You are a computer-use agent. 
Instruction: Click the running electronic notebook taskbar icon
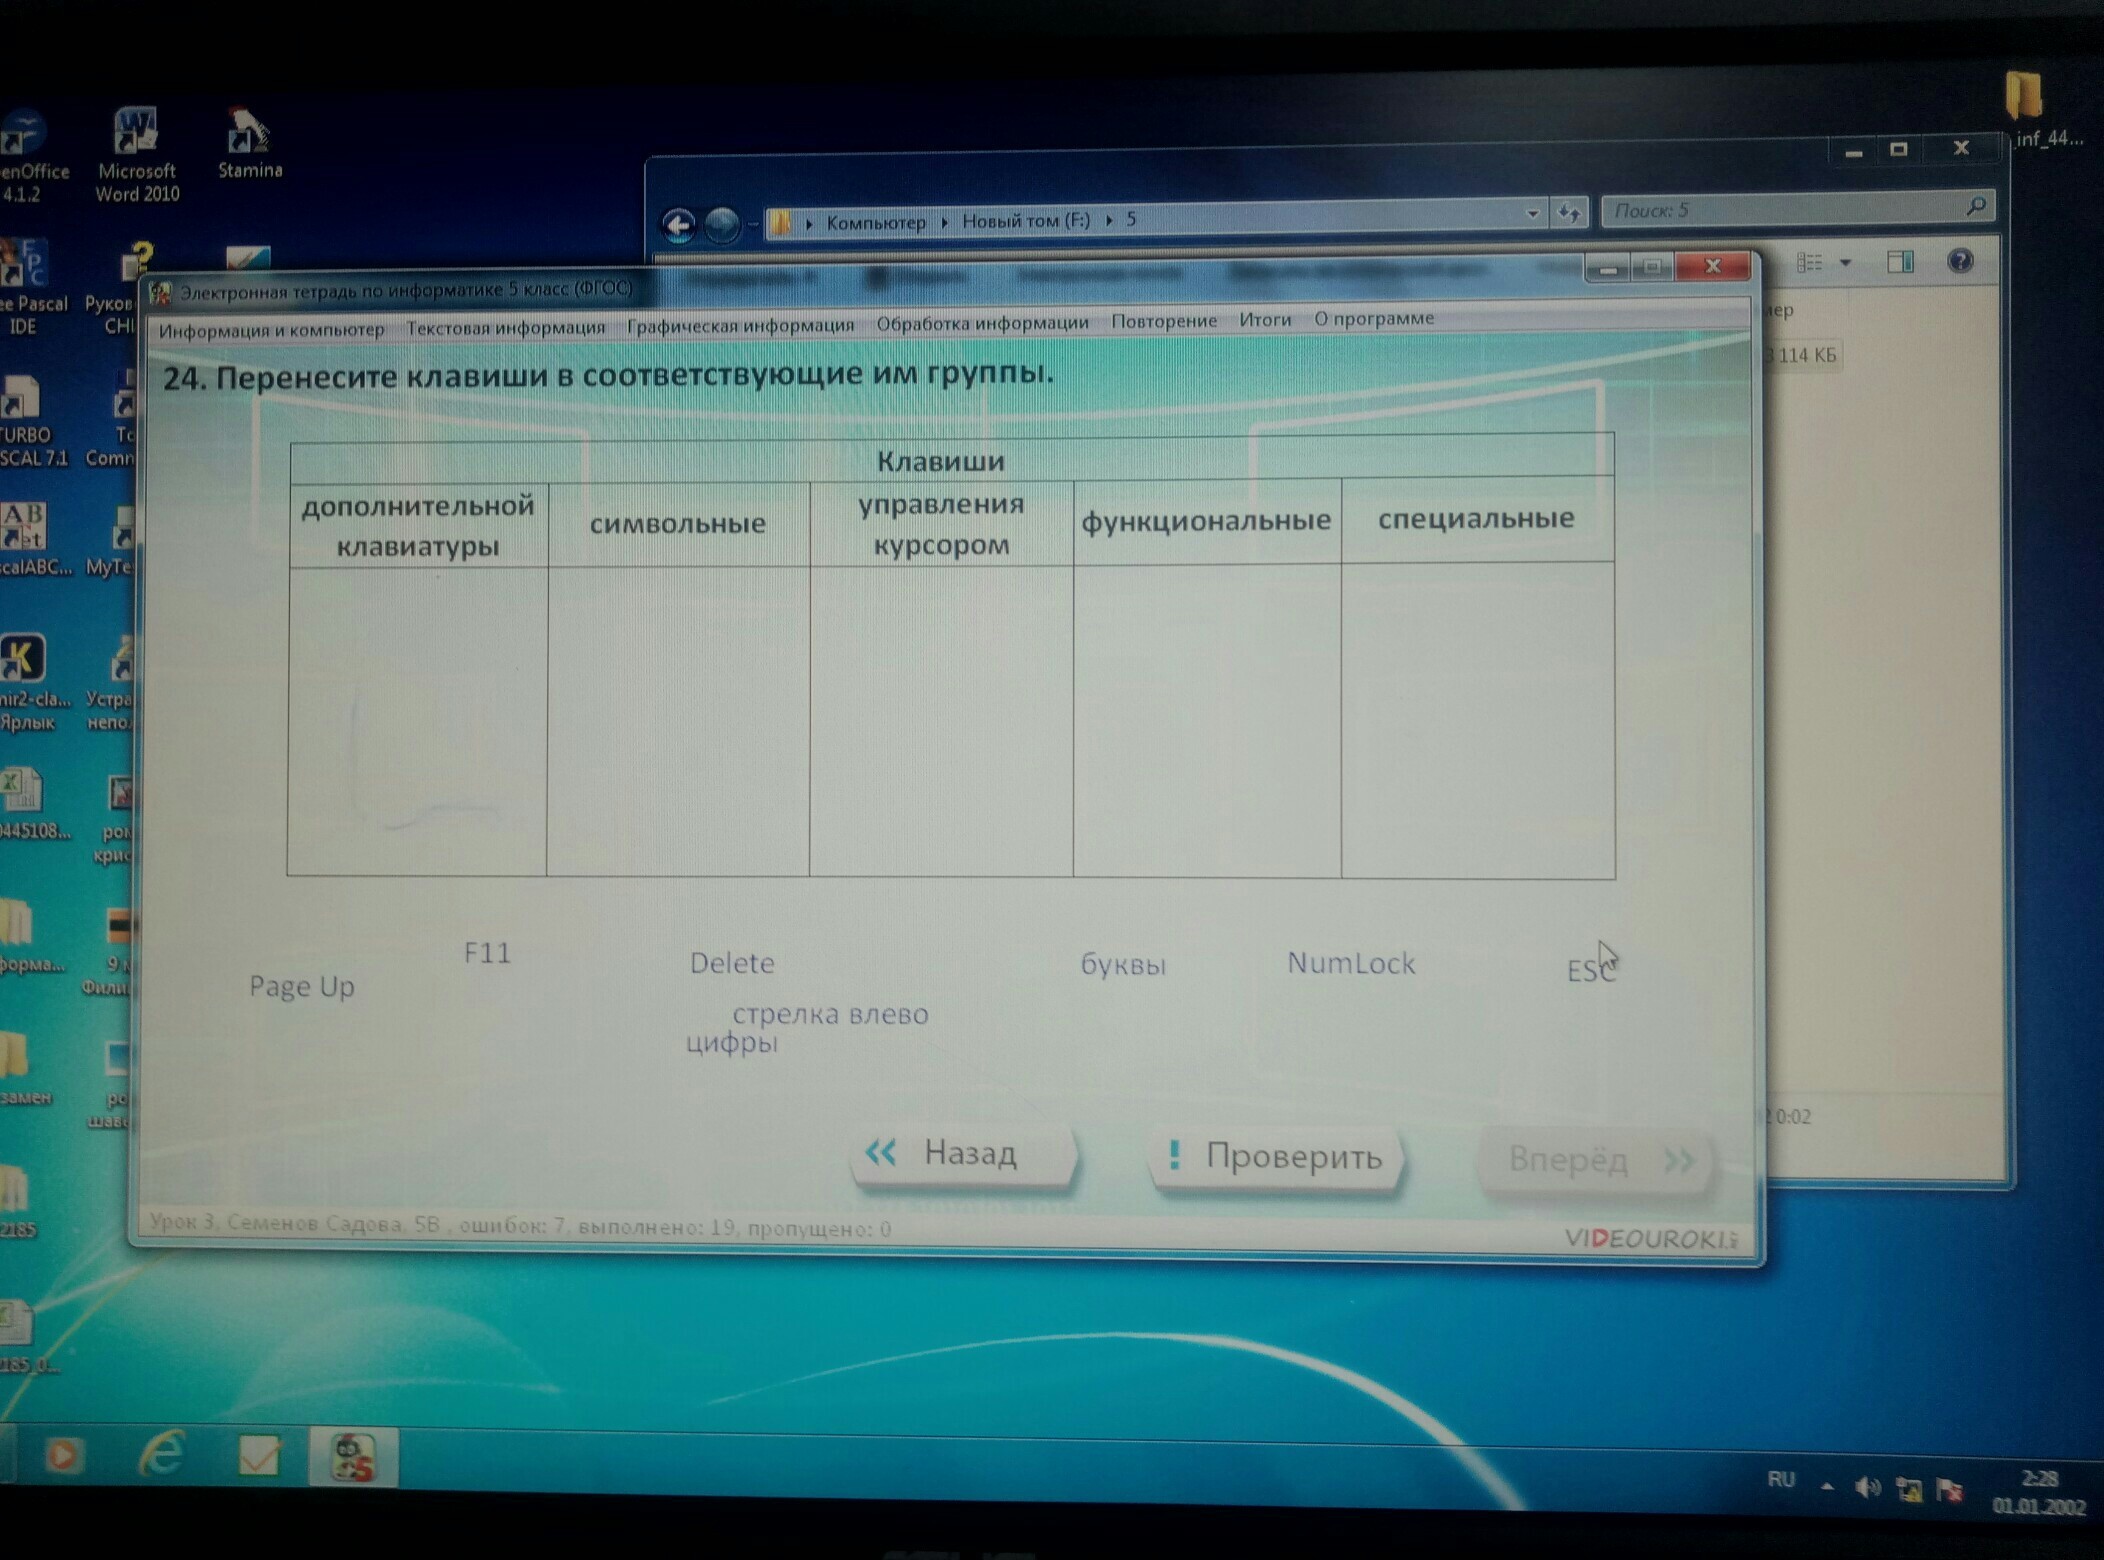click(x=352, y=1457)
